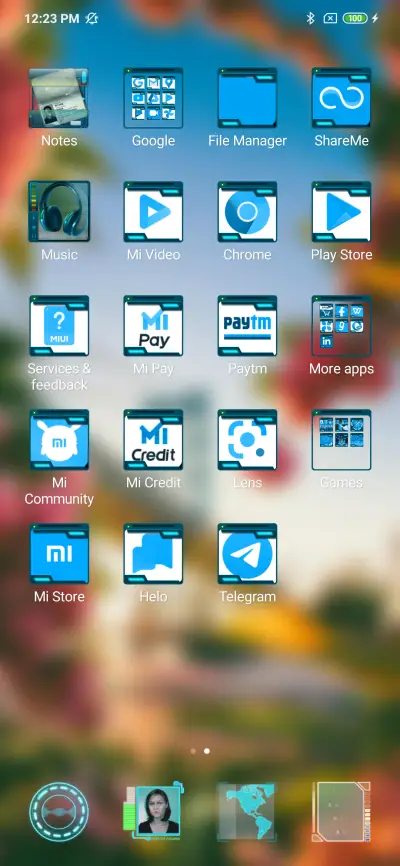Launch Google Lens

247,440
